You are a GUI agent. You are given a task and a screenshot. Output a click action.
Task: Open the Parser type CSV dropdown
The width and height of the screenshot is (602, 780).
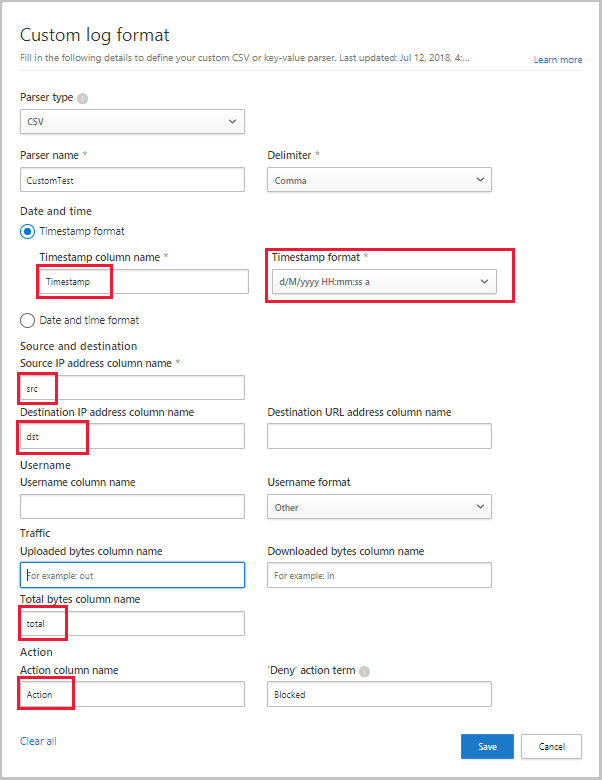tap(132, 122)
